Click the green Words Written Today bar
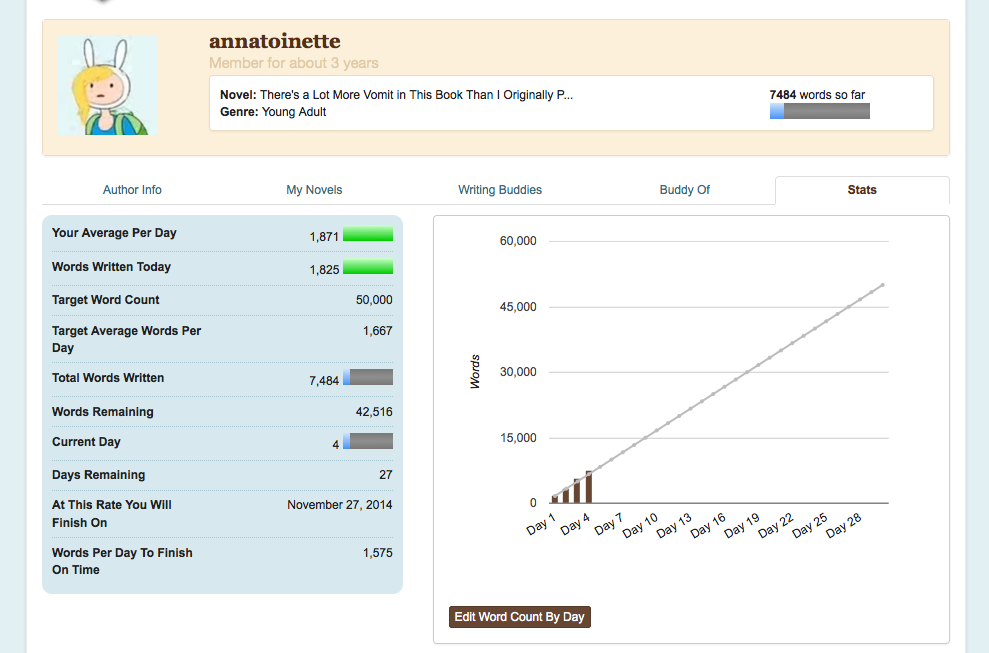The height and width of the screenshot is (653, 989). [x=367, y=267]
